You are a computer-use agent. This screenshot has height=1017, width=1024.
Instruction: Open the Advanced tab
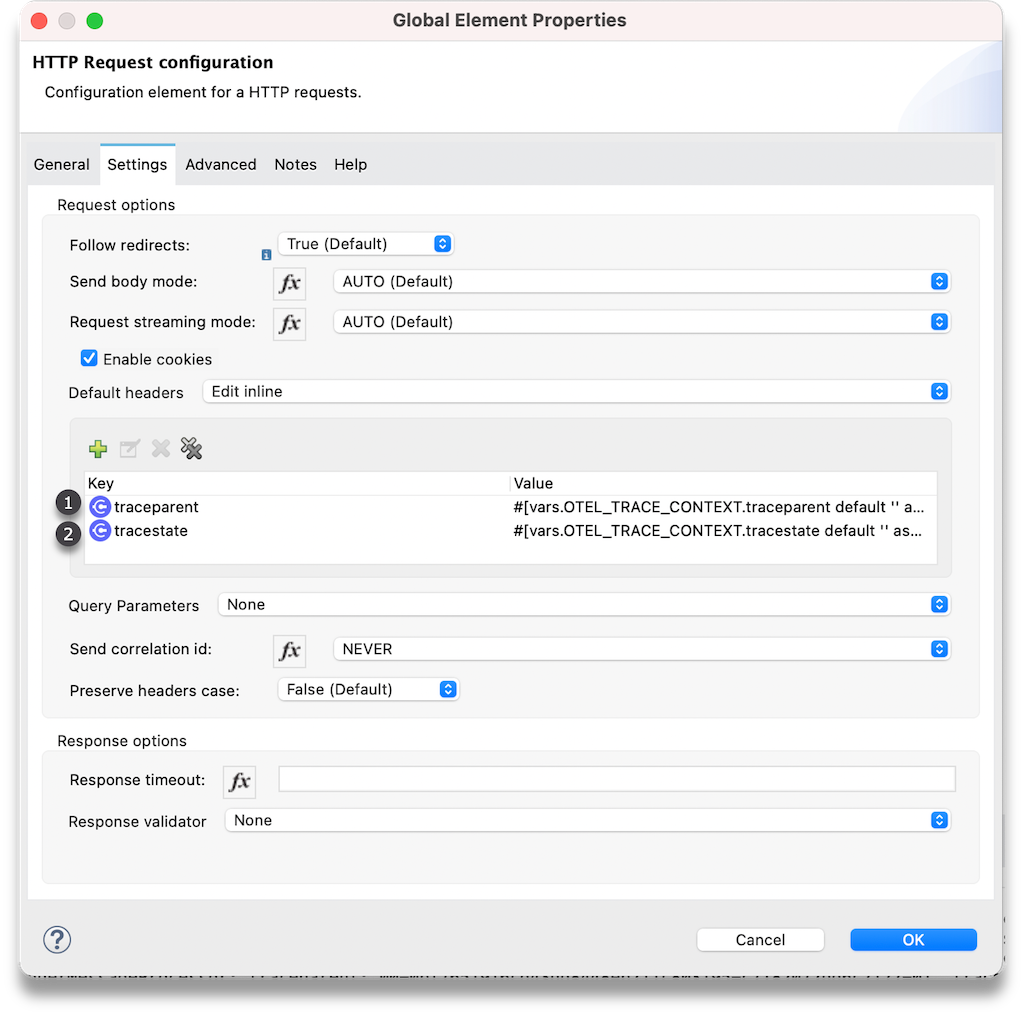point(220,165)
